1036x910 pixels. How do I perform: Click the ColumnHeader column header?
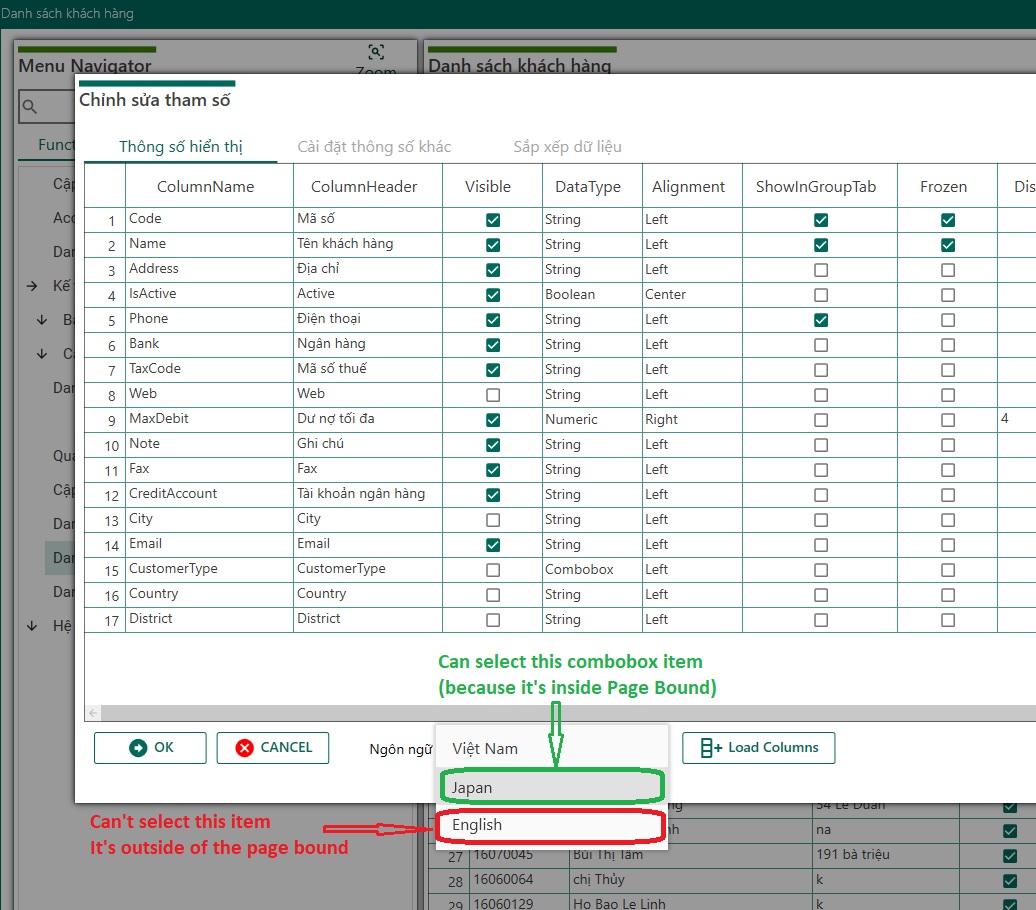(x=367, y=186)
